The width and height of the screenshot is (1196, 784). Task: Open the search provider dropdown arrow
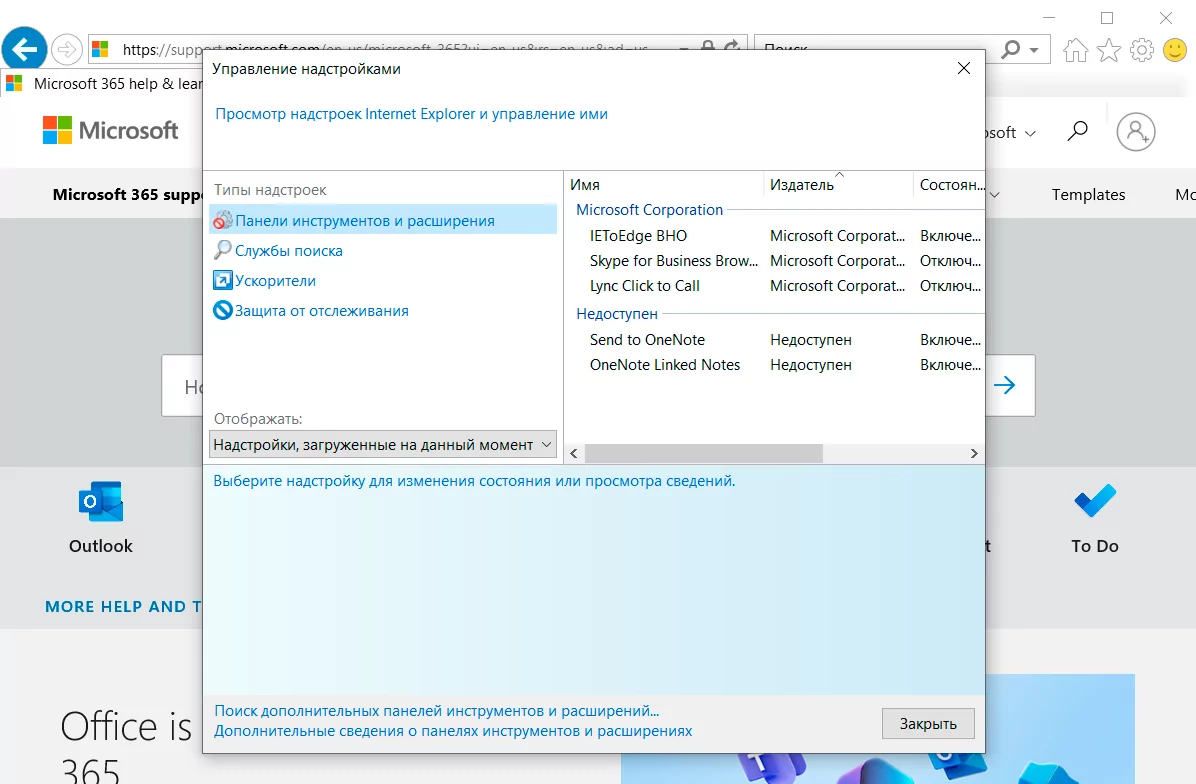click(x=1034, y=50)
